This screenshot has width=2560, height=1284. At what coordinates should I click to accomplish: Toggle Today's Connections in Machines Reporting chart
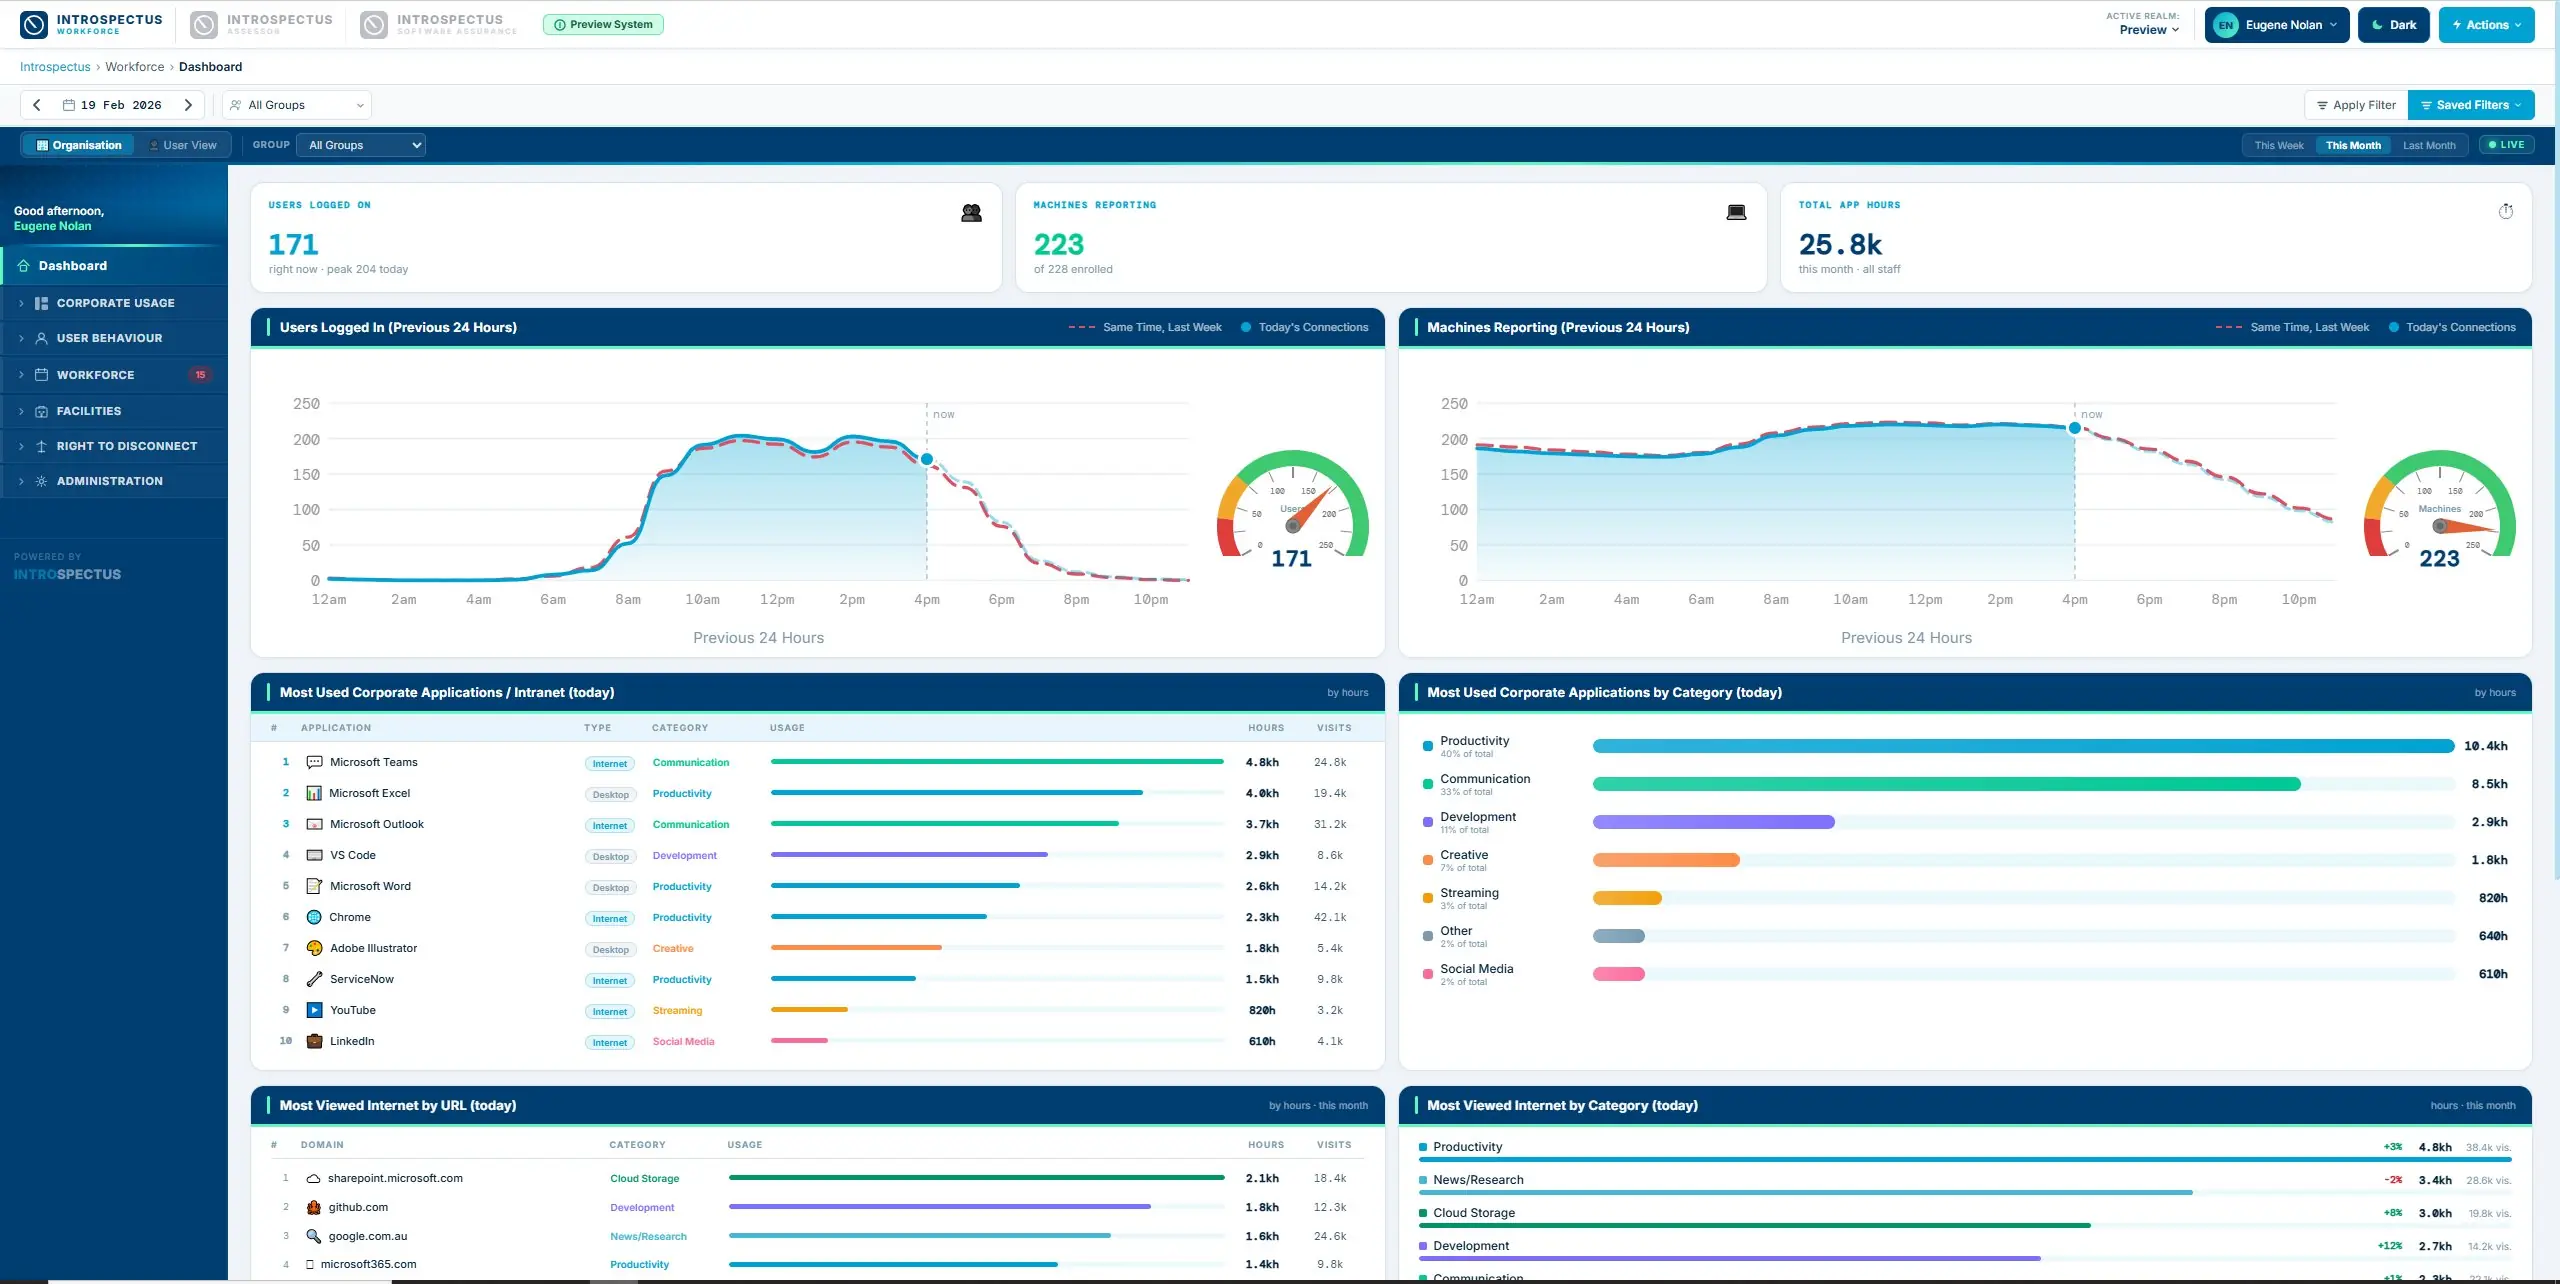pyautogui.click(x=2452, y=327)
